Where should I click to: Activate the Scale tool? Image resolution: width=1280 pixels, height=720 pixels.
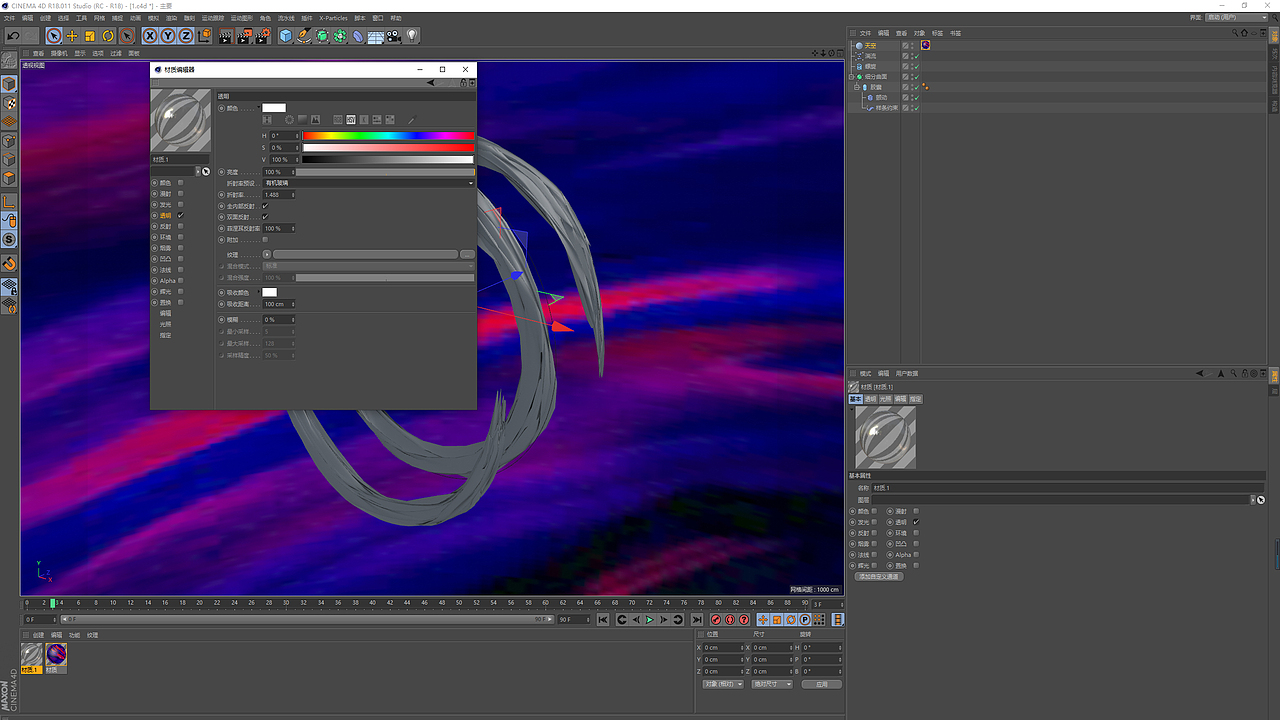90,36
